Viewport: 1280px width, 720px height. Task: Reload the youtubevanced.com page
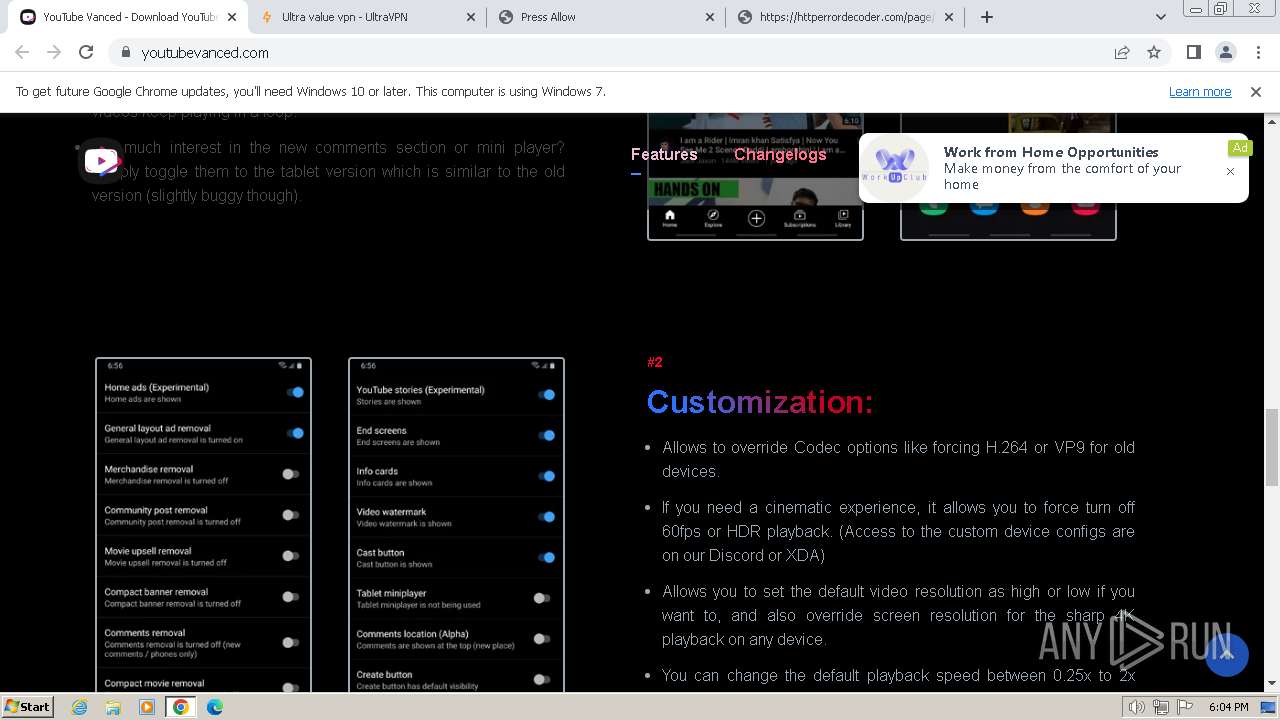86,52
